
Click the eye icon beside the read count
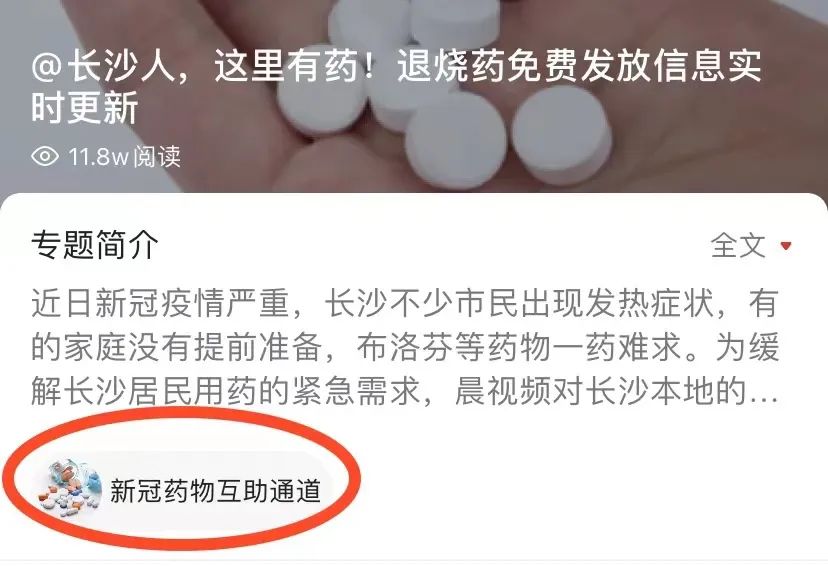[45, 156]
